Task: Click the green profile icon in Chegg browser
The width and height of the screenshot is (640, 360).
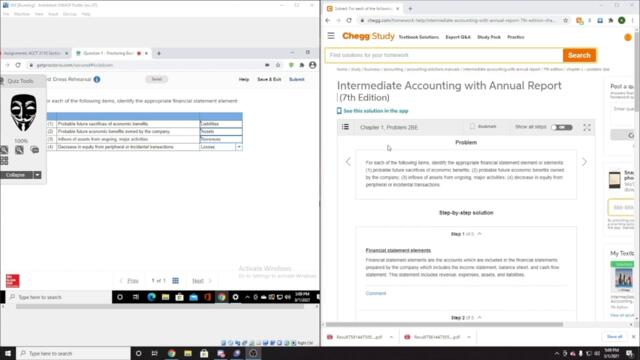Action: (622, 20)
